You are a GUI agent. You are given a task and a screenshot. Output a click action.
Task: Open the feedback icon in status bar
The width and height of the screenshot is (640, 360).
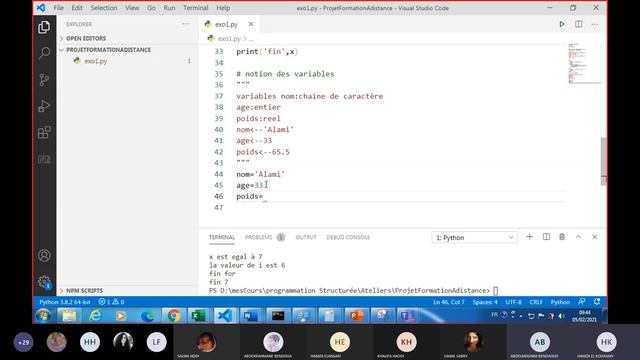click(582, 302)
